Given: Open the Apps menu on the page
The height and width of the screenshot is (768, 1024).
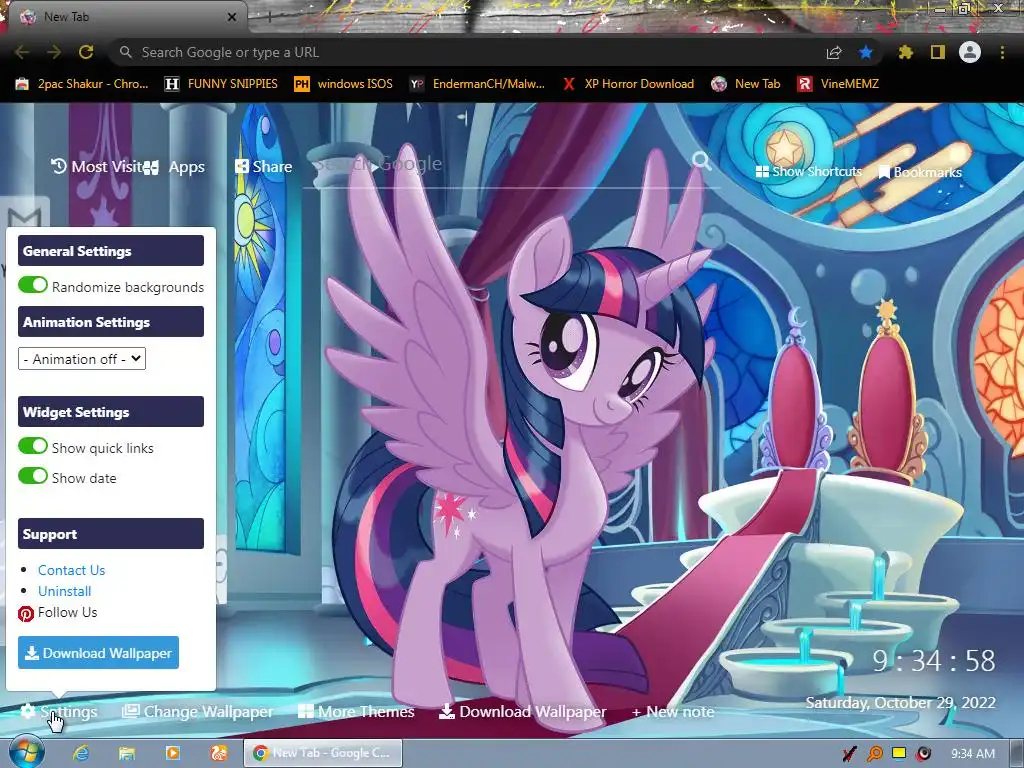Looking at the screenshot, I should (x=175, y=167).
